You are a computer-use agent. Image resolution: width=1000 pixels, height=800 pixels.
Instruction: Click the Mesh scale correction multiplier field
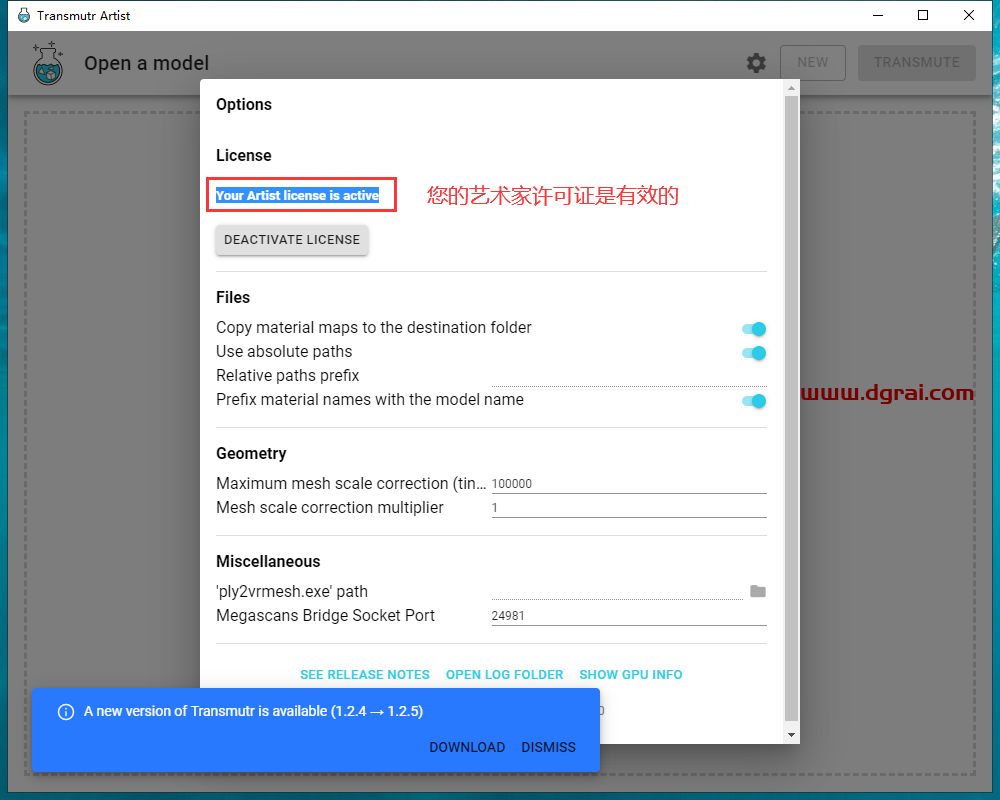click(x=629, y=508)
